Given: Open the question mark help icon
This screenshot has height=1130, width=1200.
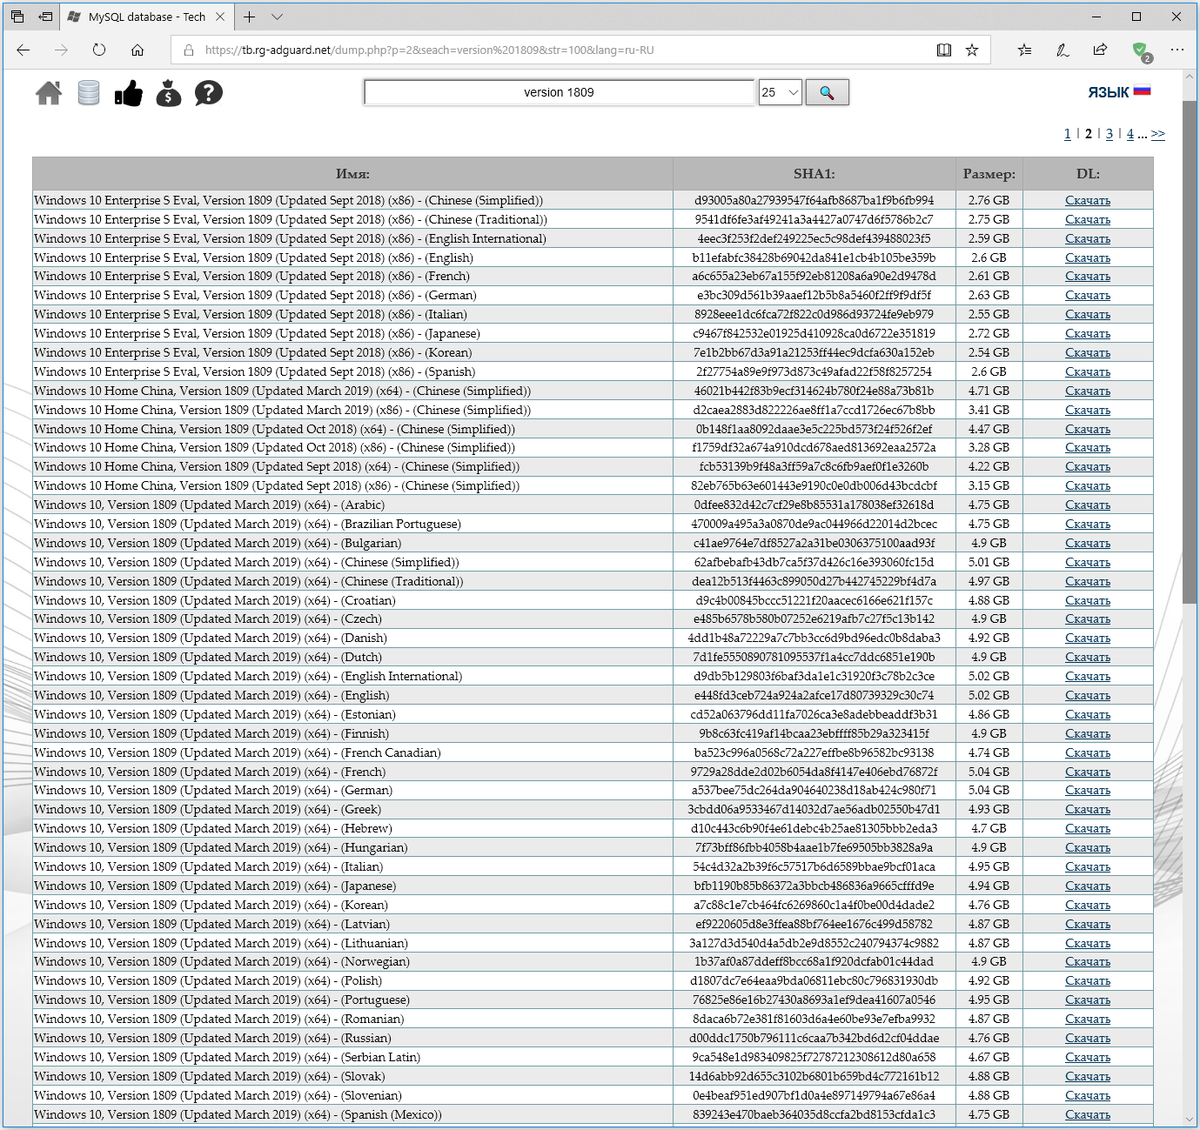Looking at the screenshot, I should 208,93.
